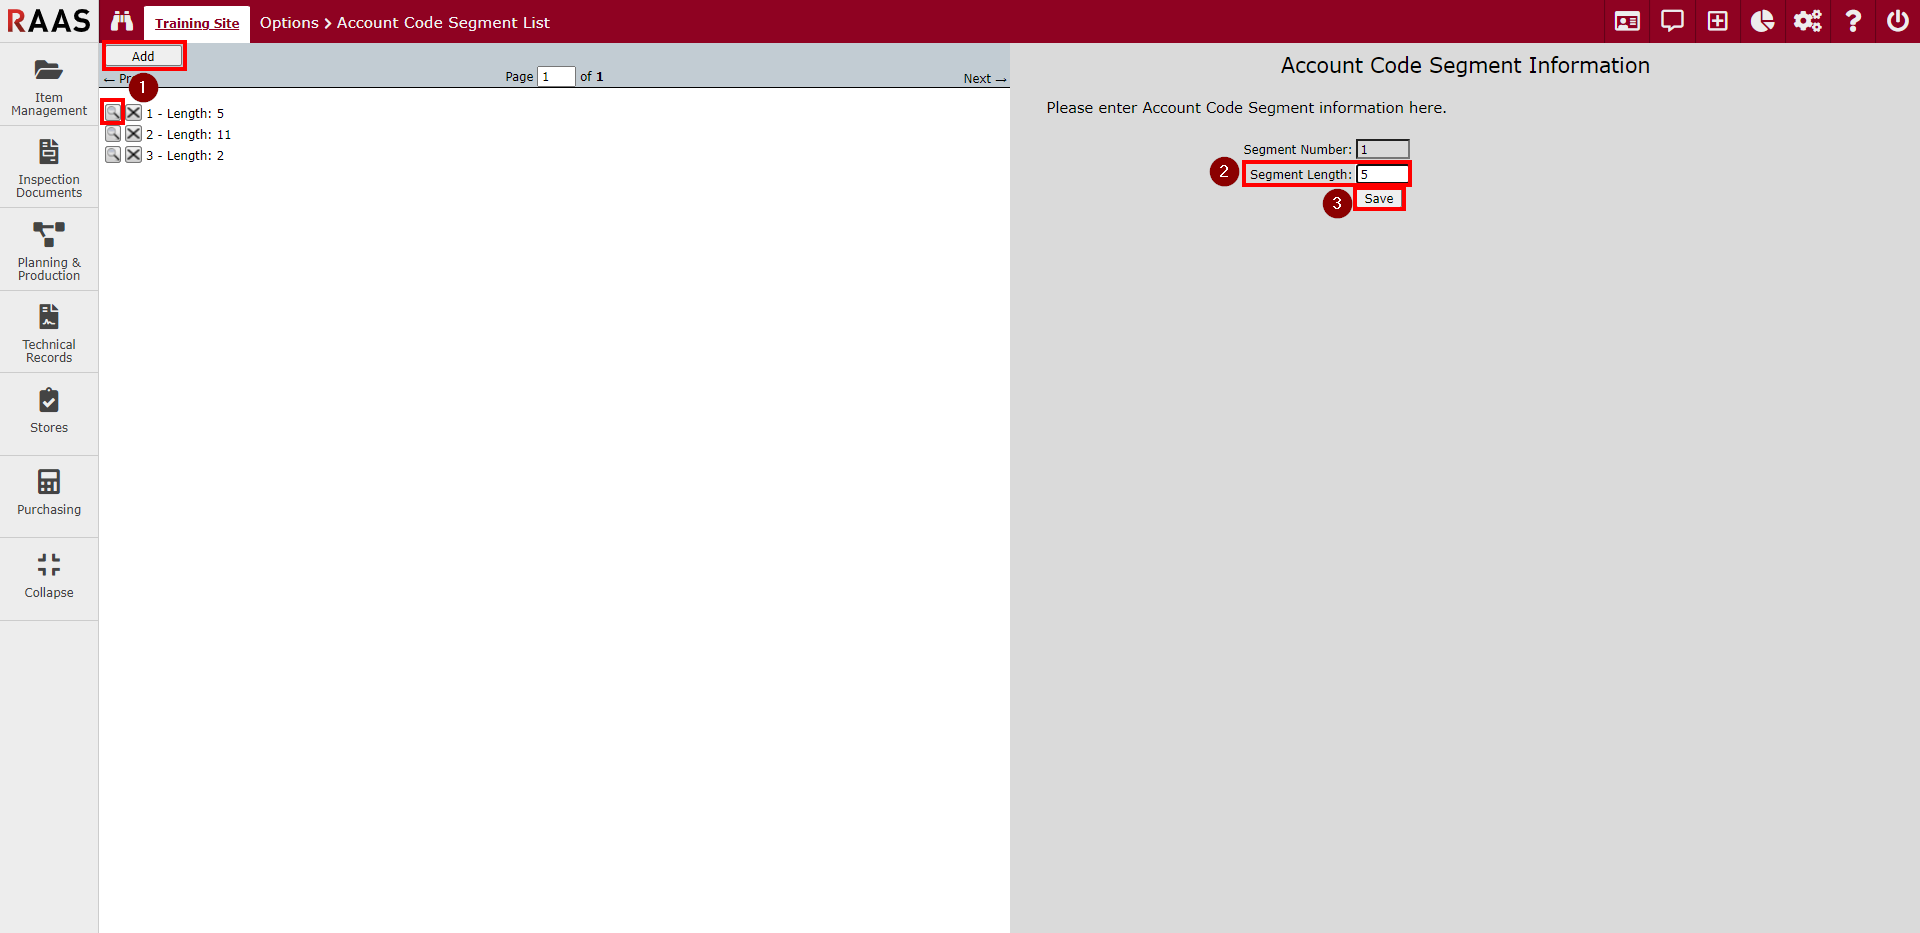1920x933 pixels.
Task: Open the Item Management section
Action: pos(48,85)
